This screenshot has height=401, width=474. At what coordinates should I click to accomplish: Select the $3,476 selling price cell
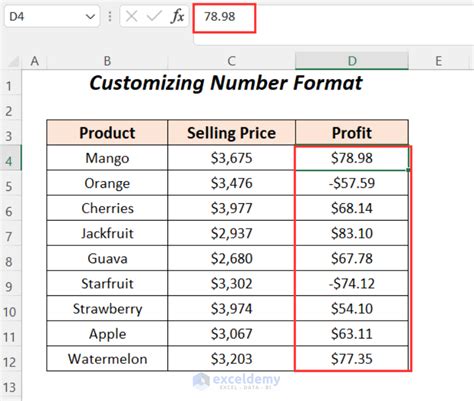231,183
